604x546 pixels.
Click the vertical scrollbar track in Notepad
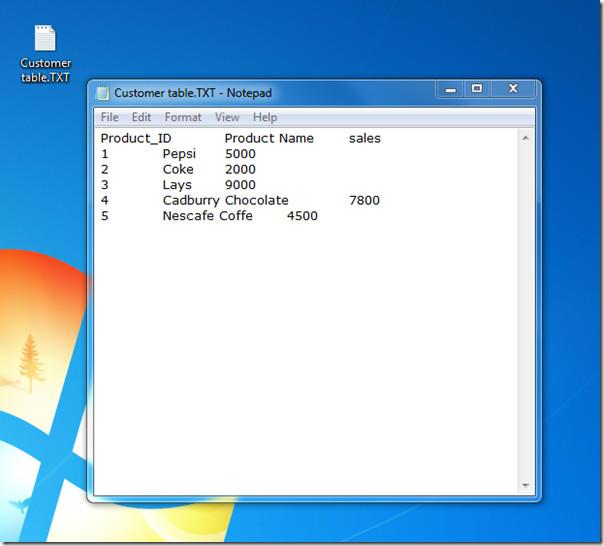tap(525, 310)
